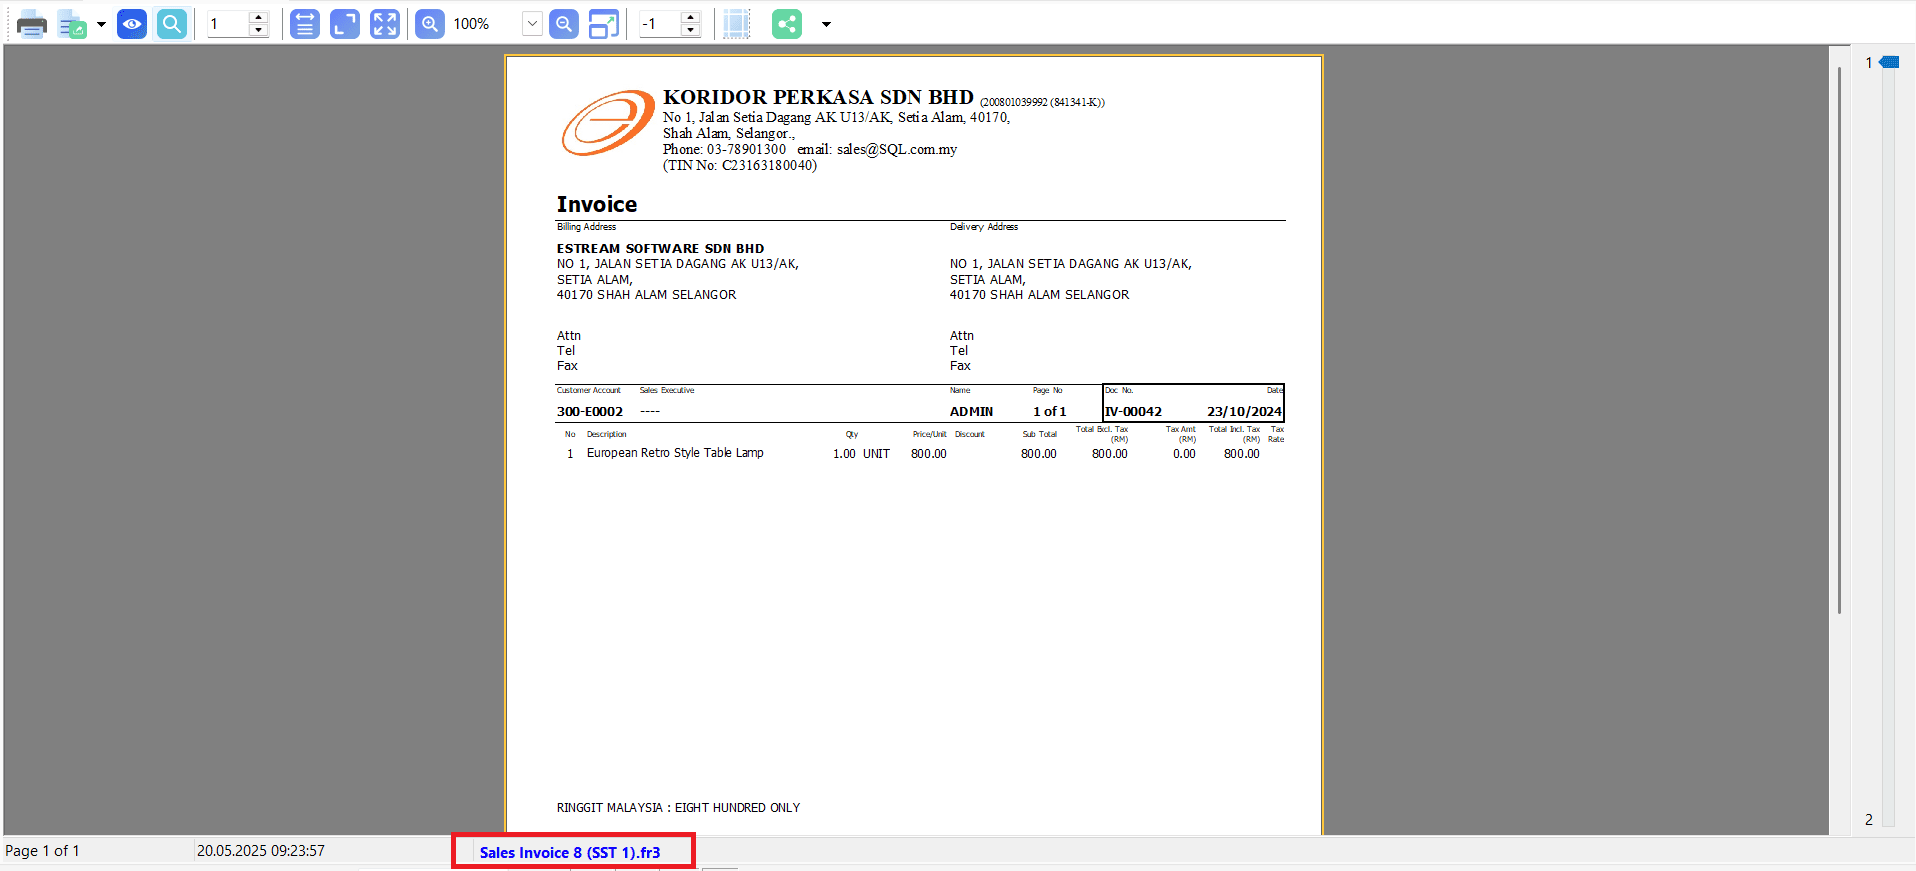Click the page number input field
This screenshot has width=1916, height=871.
227,24
